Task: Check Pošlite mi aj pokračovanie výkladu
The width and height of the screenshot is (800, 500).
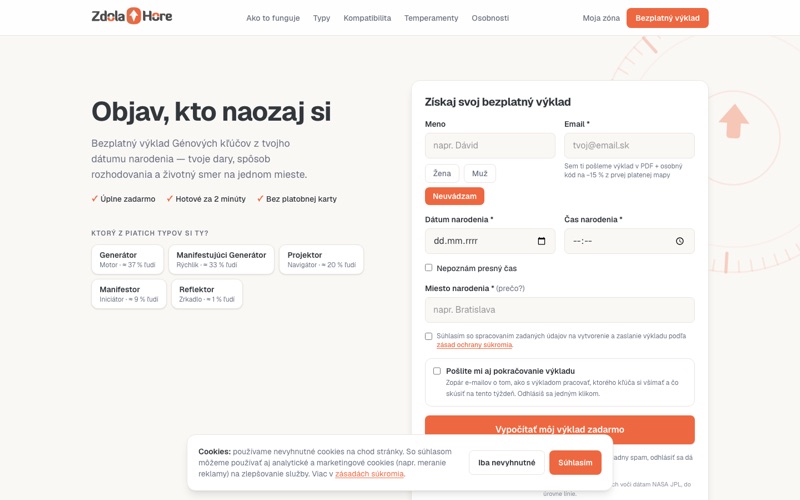Action: pos(437,371)
